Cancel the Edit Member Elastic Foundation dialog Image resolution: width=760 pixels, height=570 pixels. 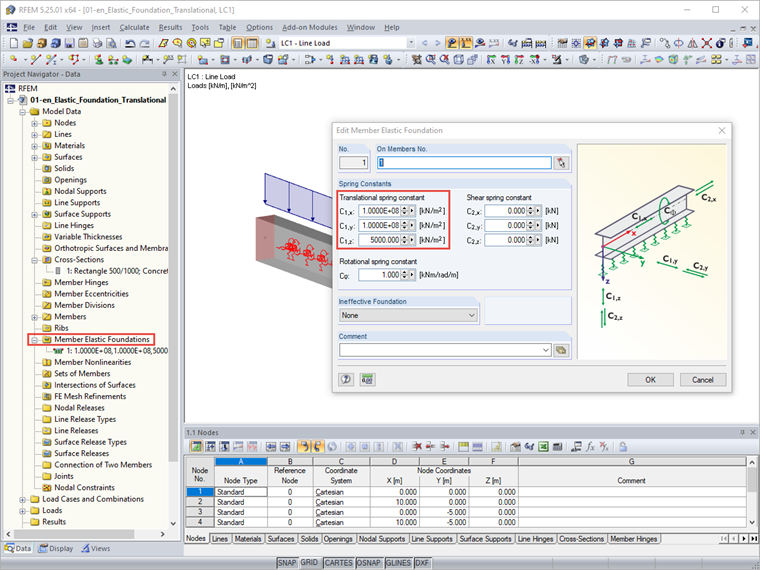[x=703, y=380]
